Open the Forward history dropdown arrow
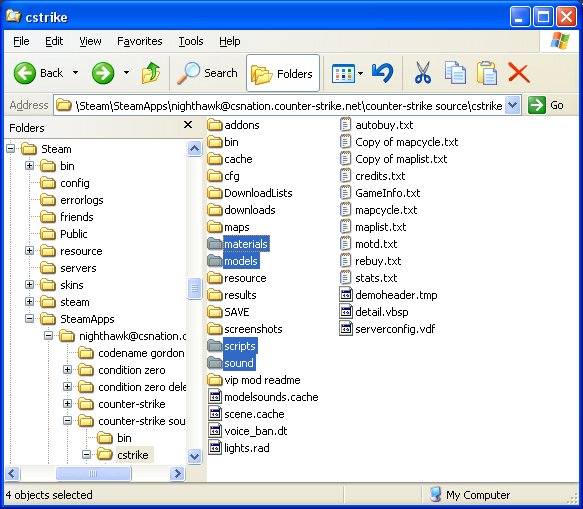Screen dimensions: 583x509 click(126, 73)
